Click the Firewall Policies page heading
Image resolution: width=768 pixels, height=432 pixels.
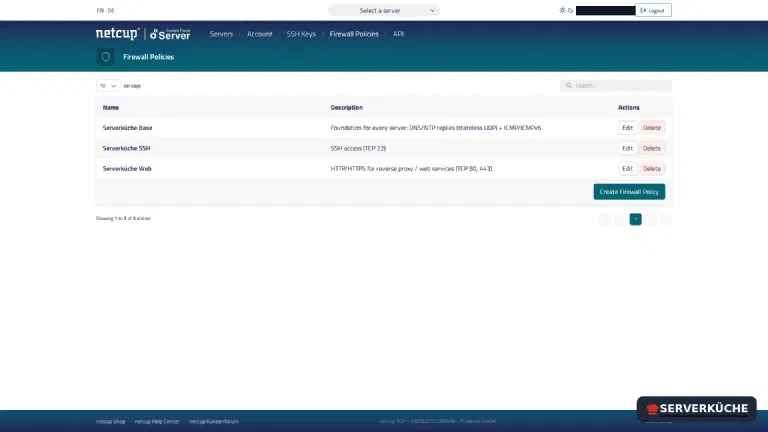pyautogui.click(x=148, y=57)
